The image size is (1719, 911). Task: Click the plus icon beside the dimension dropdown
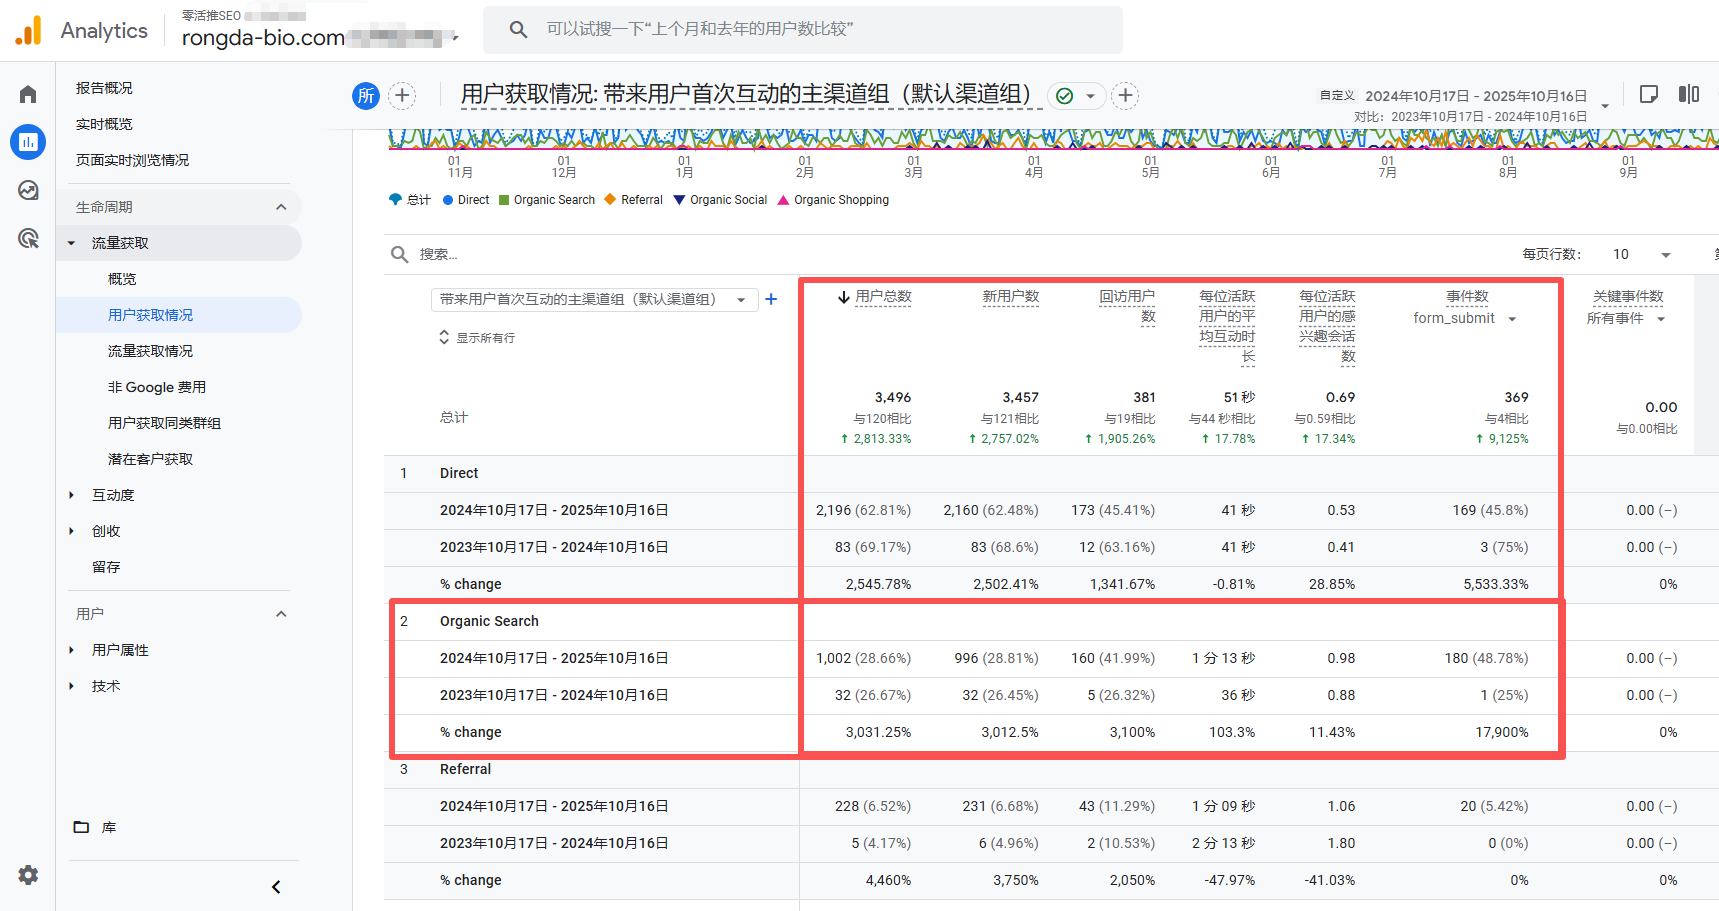pyautogui.click(x=771, y=299)
